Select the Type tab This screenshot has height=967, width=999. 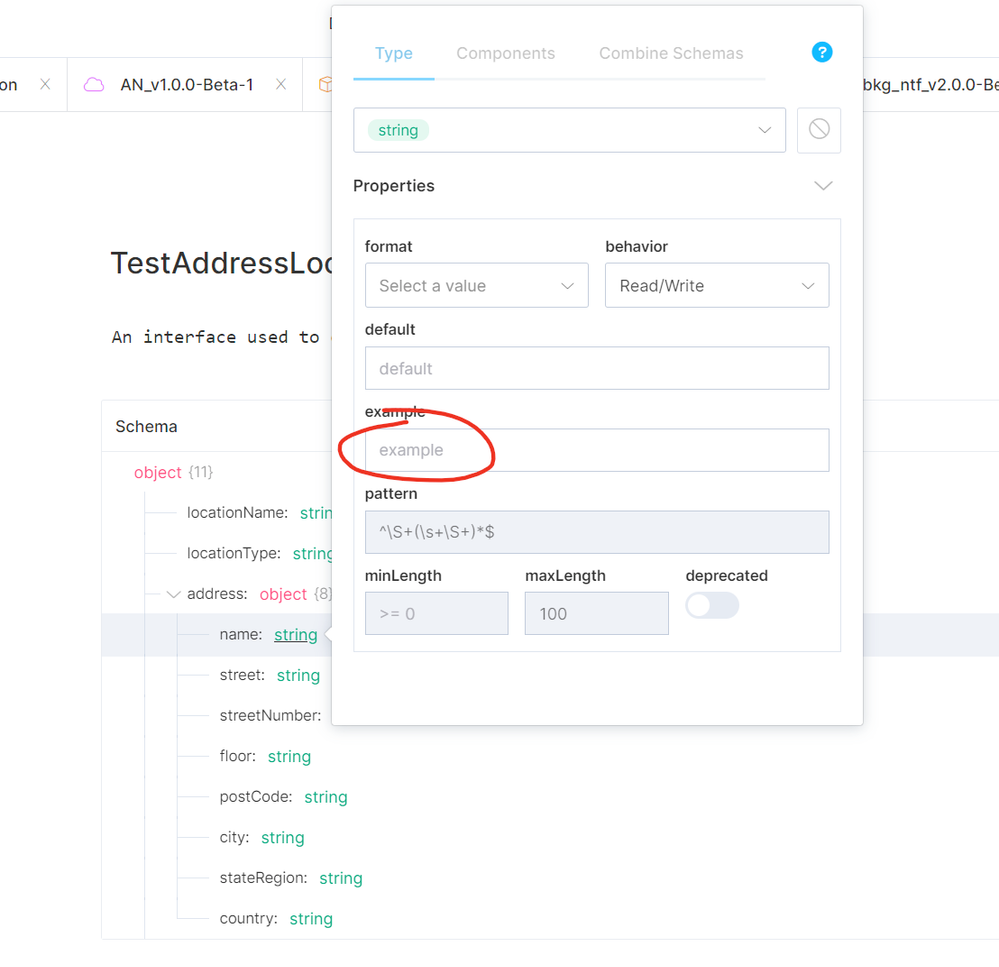393,54
